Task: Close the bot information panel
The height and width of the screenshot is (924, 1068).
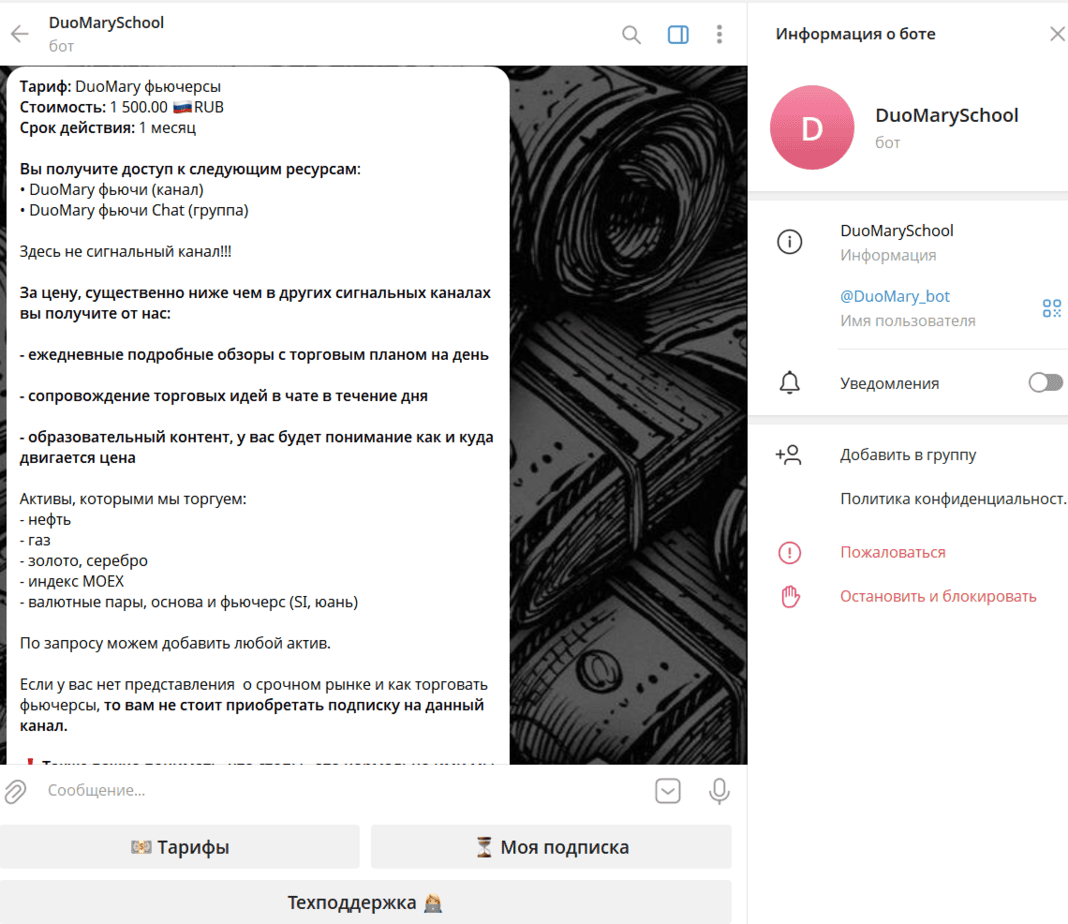Action: [1056, 34]
